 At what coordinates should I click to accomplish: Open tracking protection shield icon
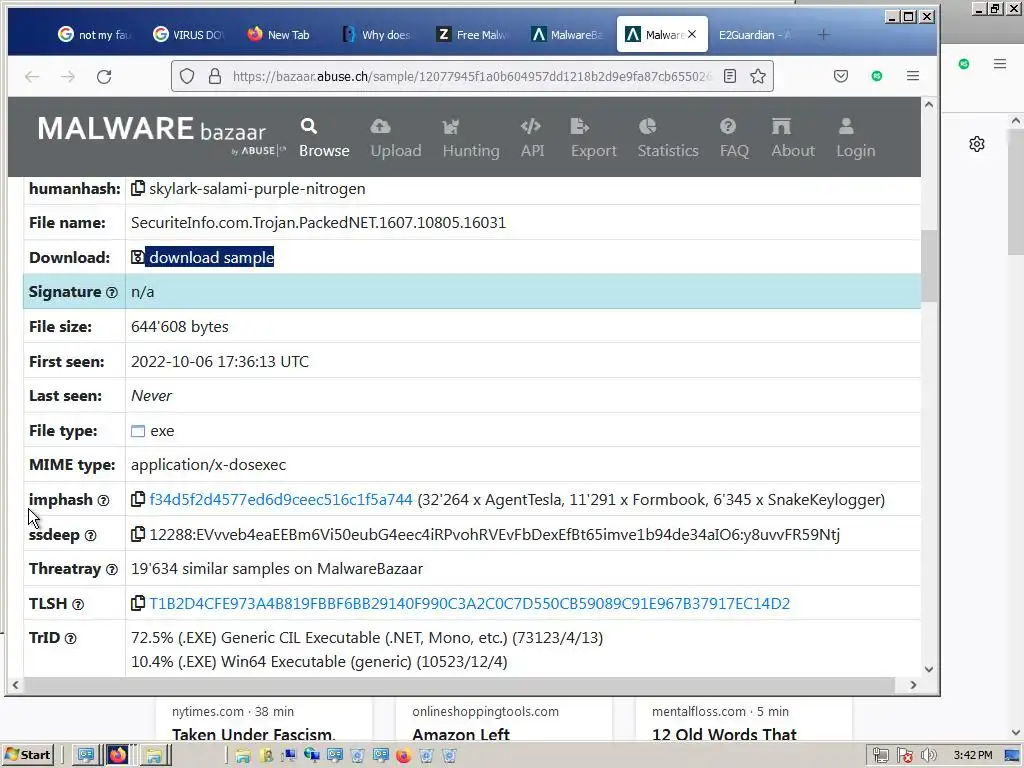(x=187, y=76)
